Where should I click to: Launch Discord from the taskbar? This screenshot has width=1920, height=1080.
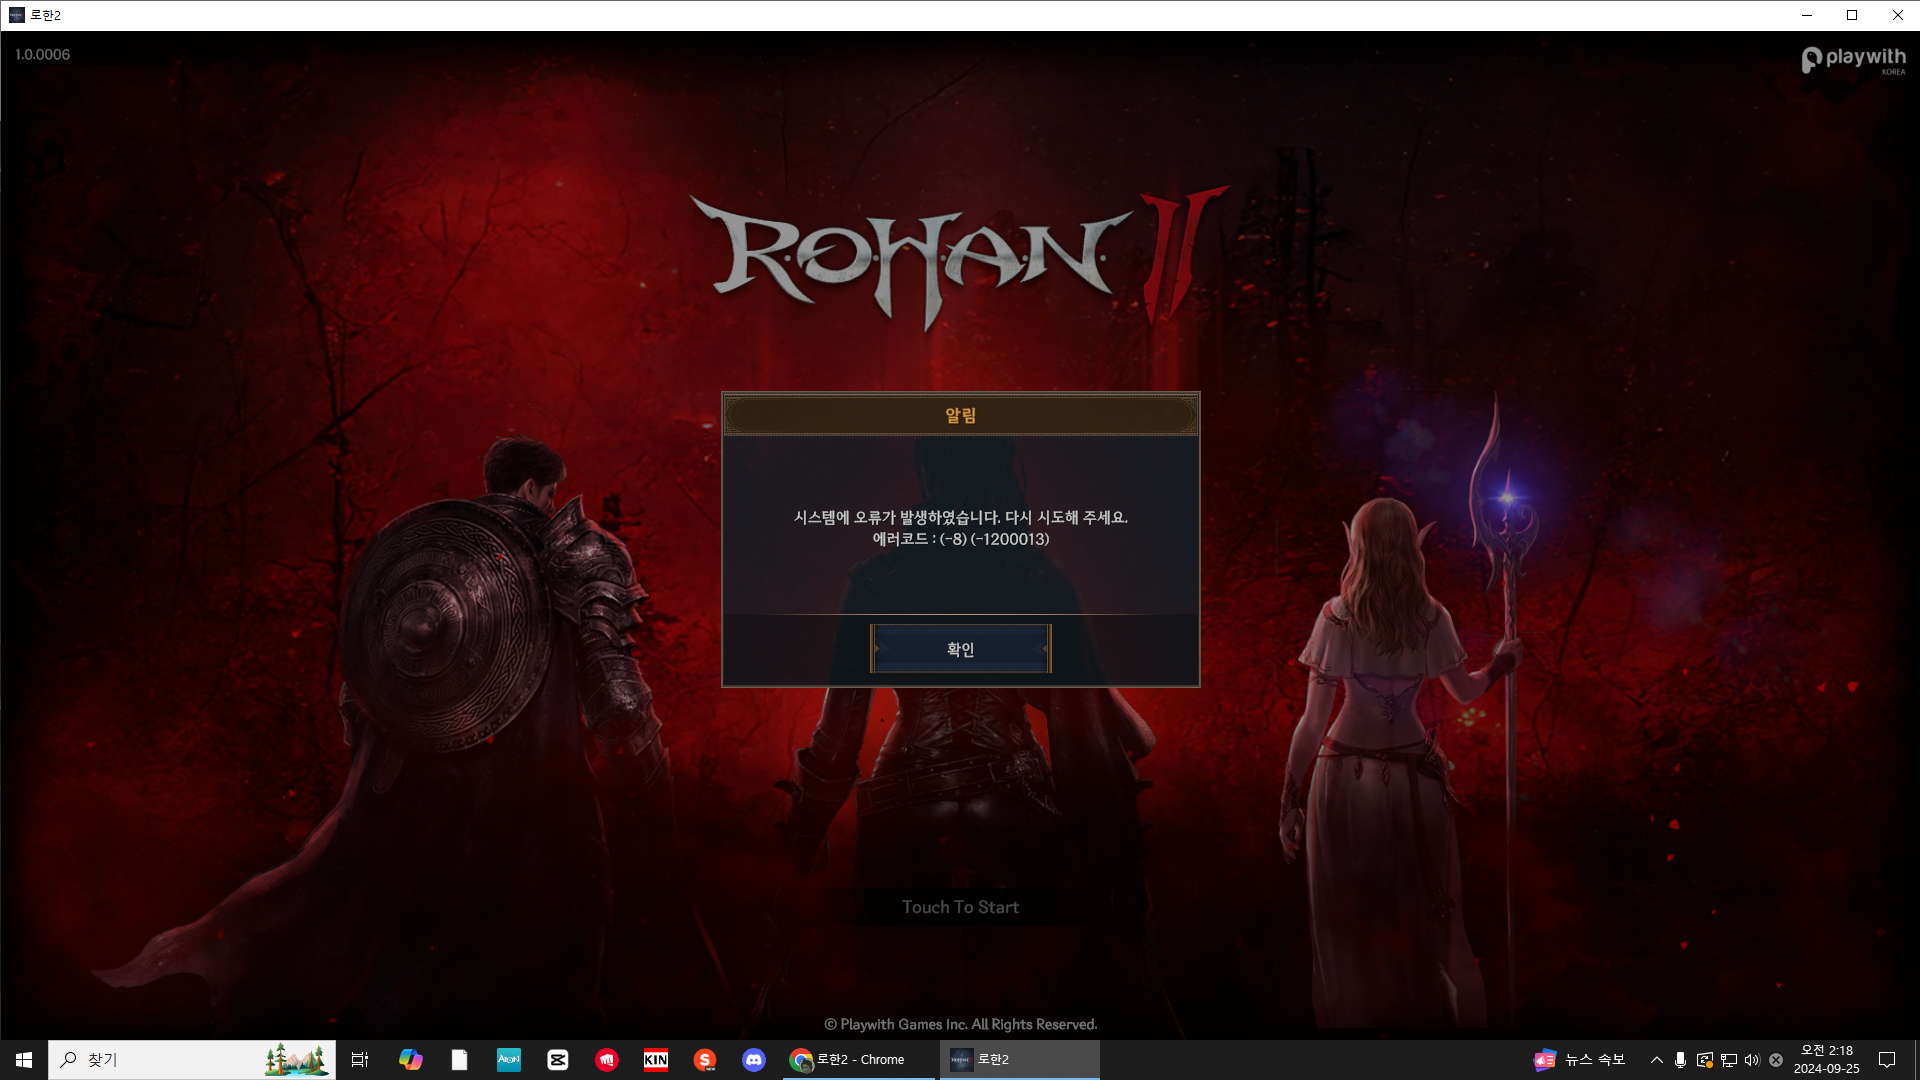tap(754, 1060)
